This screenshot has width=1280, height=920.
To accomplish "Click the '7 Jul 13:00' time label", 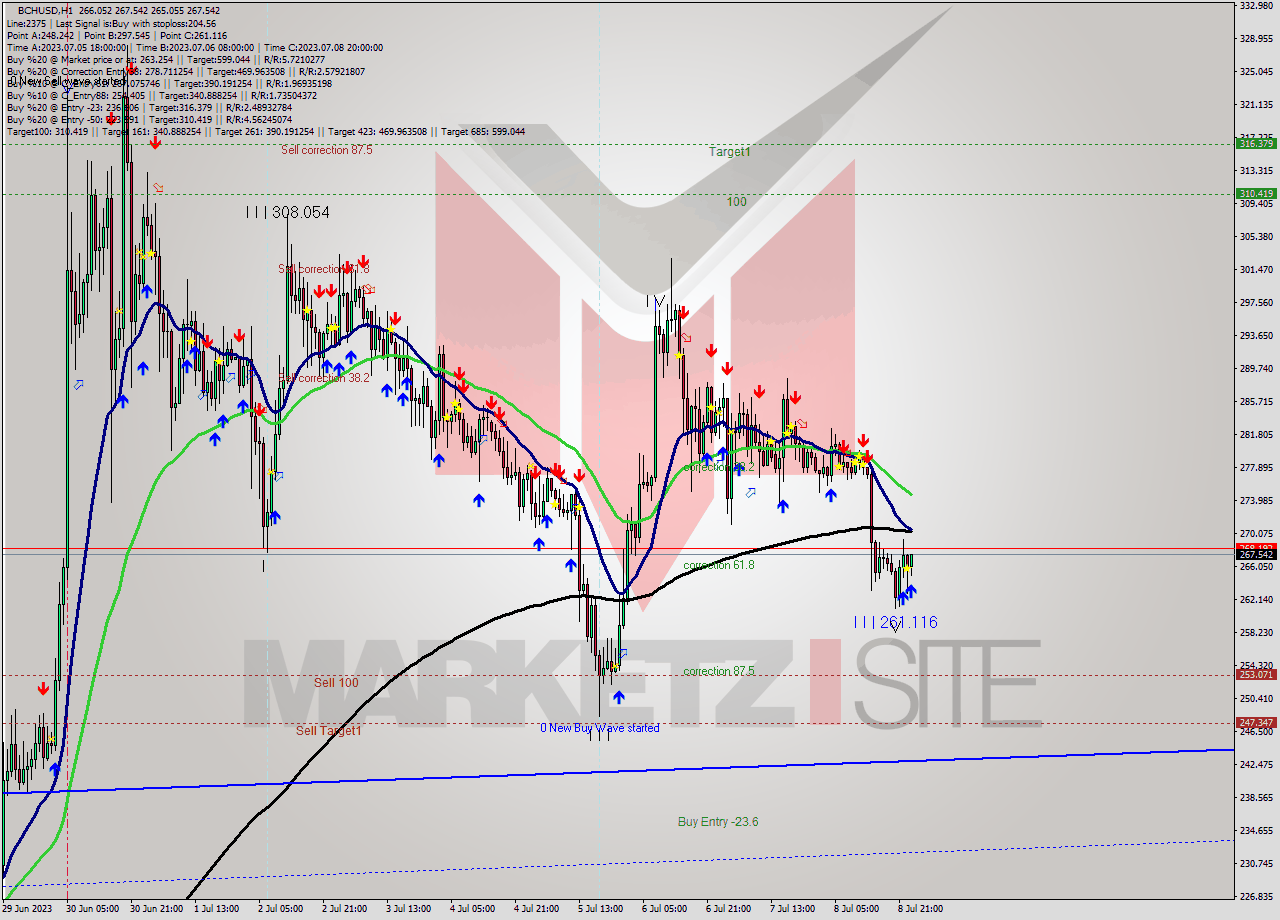I will click(x=793, y=909).
